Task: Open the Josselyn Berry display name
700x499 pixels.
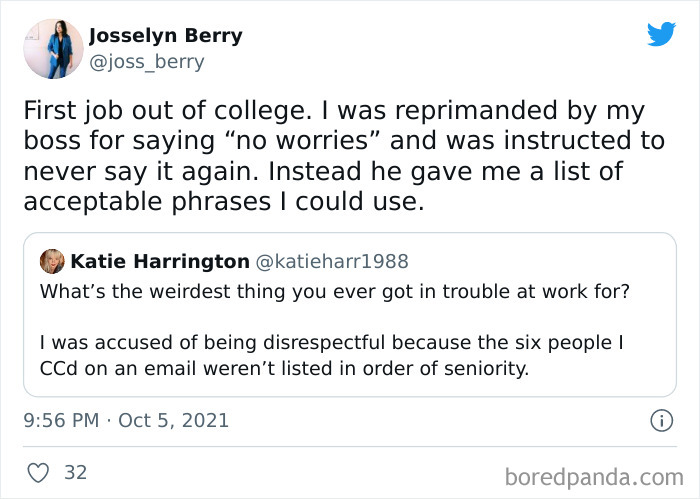Action: pyautogui.click(x=165, y=36)
